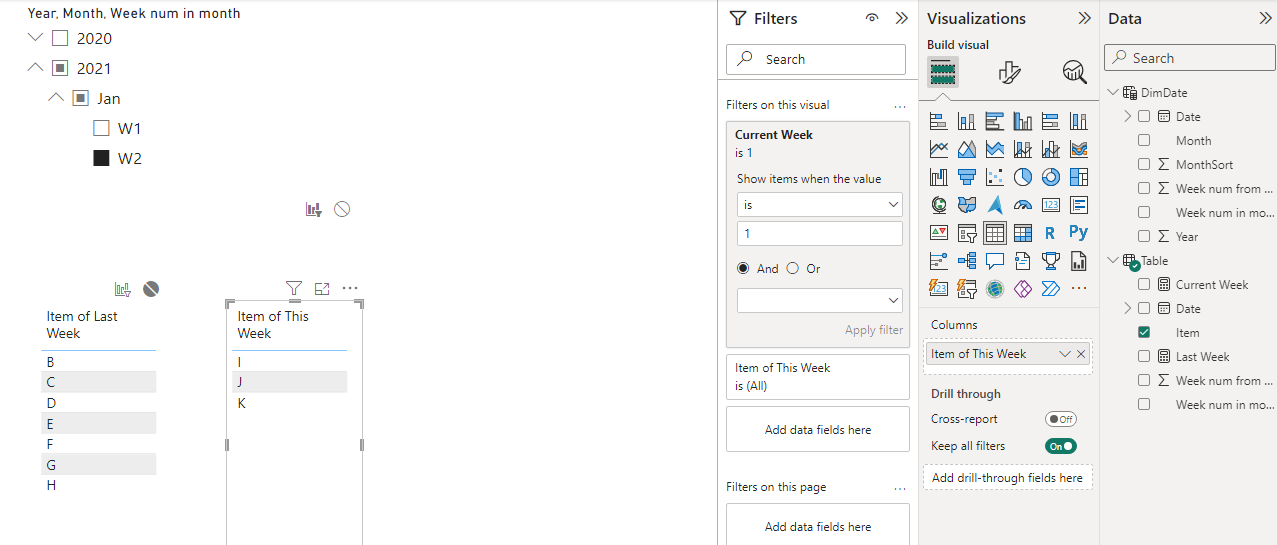
Task: Select the Donut chart visual
Action: [x=1050, y=177]
